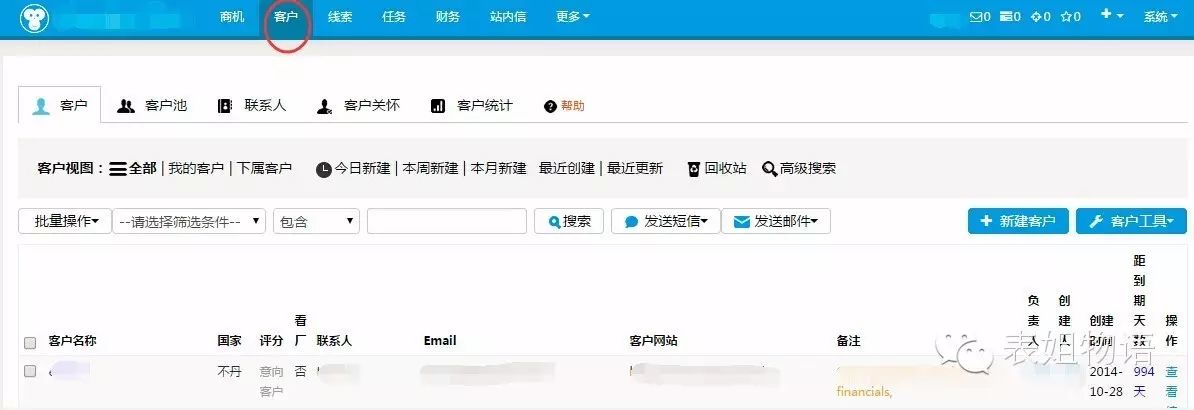The width and height of the screenshot is (1194, 410).
Task: Show 最近创建 customers
Action: pyautogui.click(x=567, y=168)
